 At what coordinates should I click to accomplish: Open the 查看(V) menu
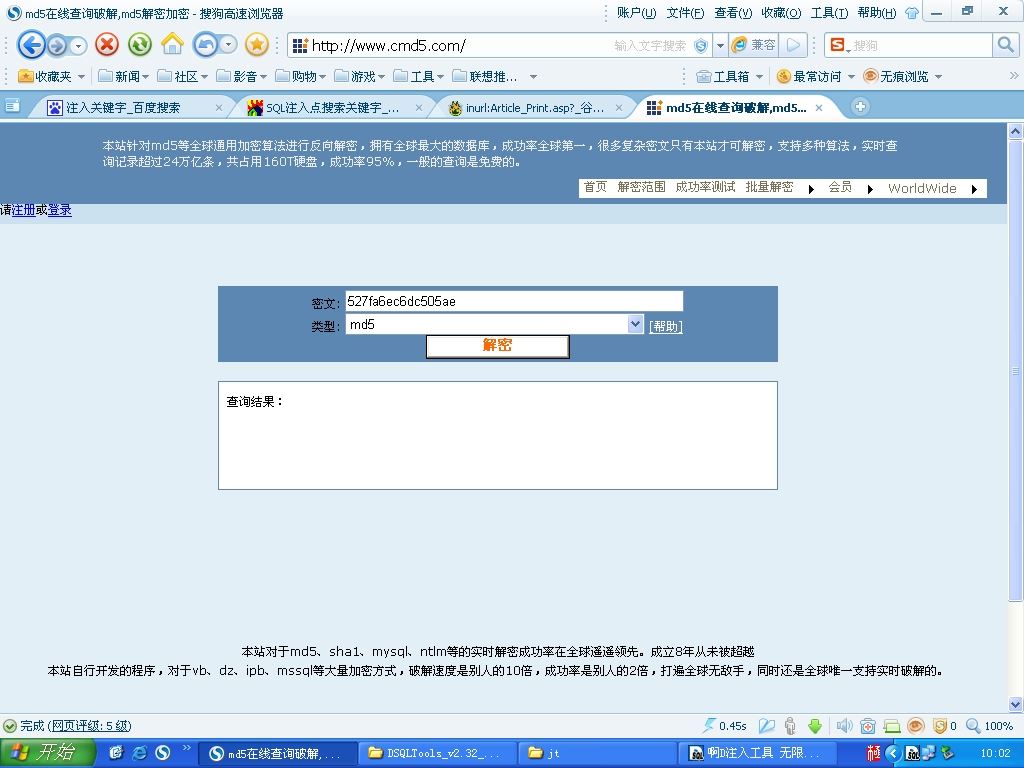click(733, 13)
